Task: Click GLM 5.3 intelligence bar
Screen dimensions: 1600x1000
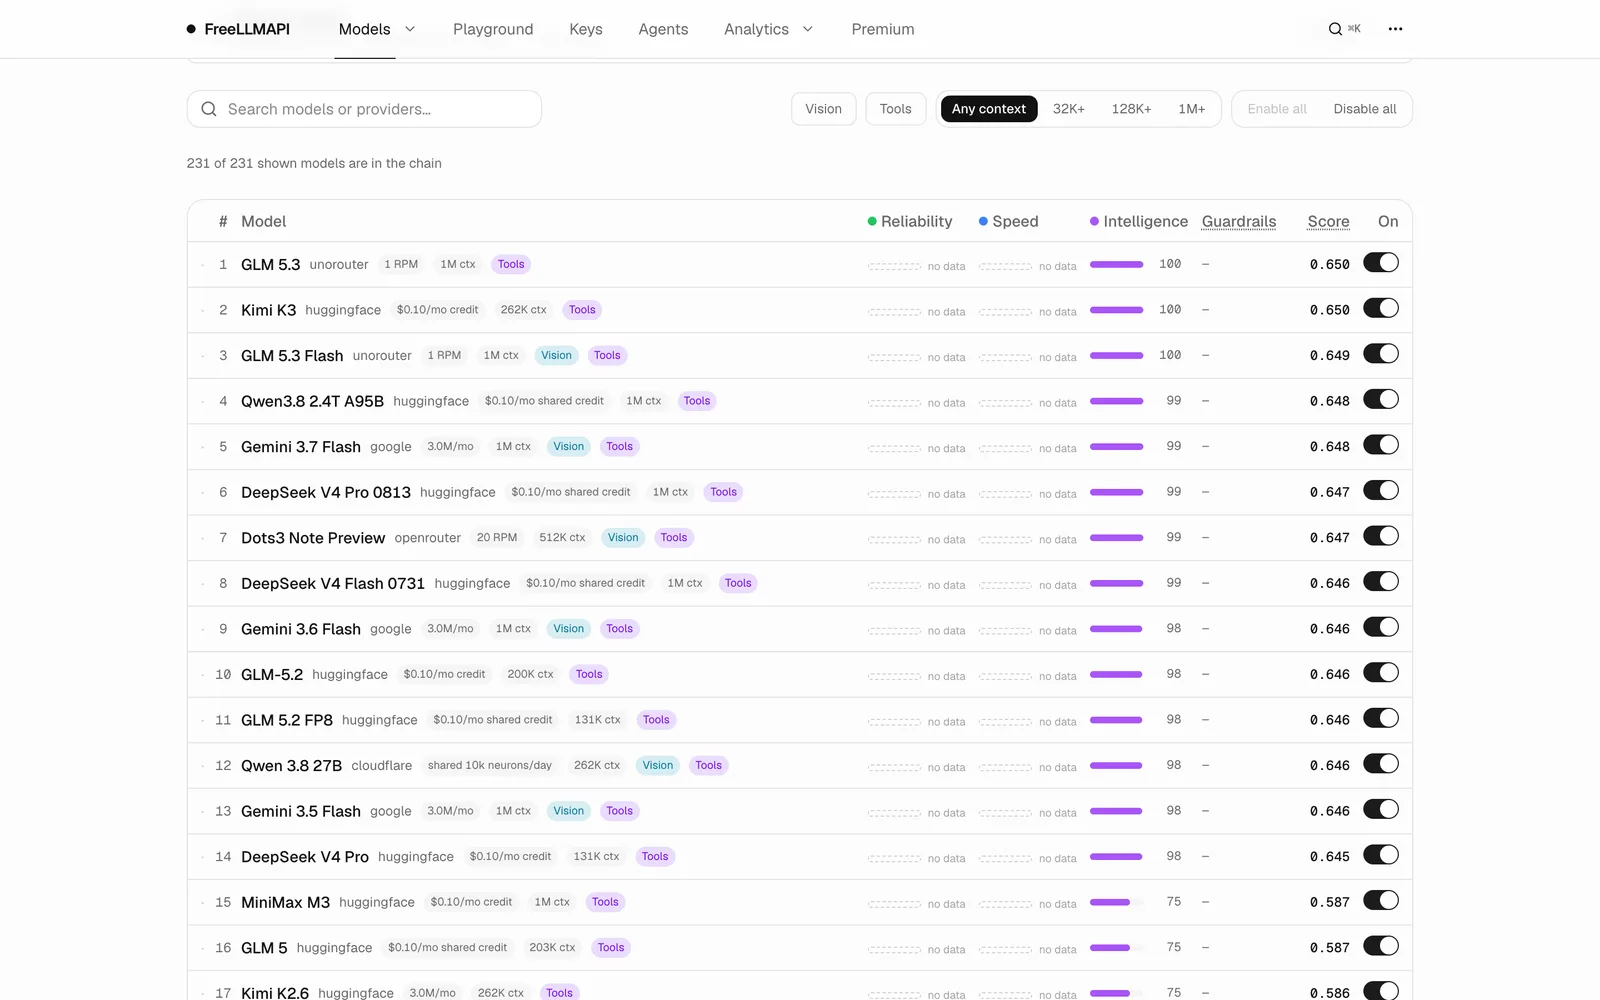Action: 1116,264
